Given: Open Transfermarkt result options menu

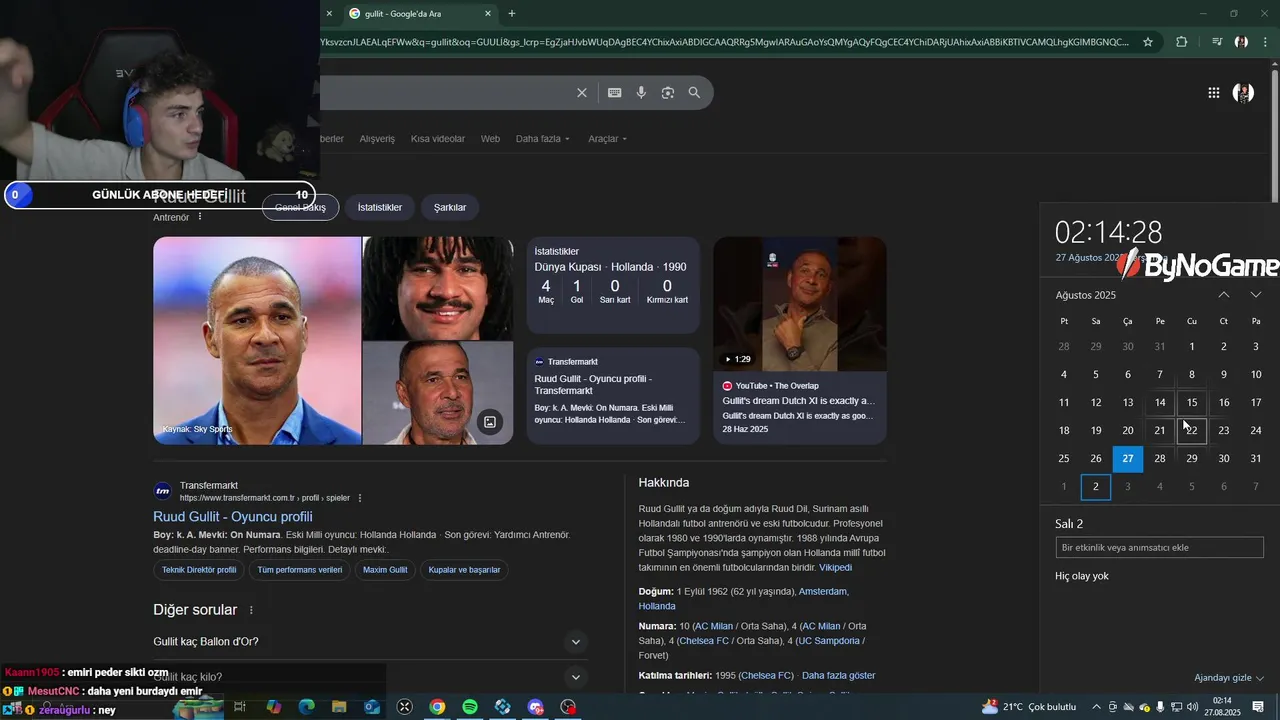Looking at the screenshot, I should [x=360, y=498].
